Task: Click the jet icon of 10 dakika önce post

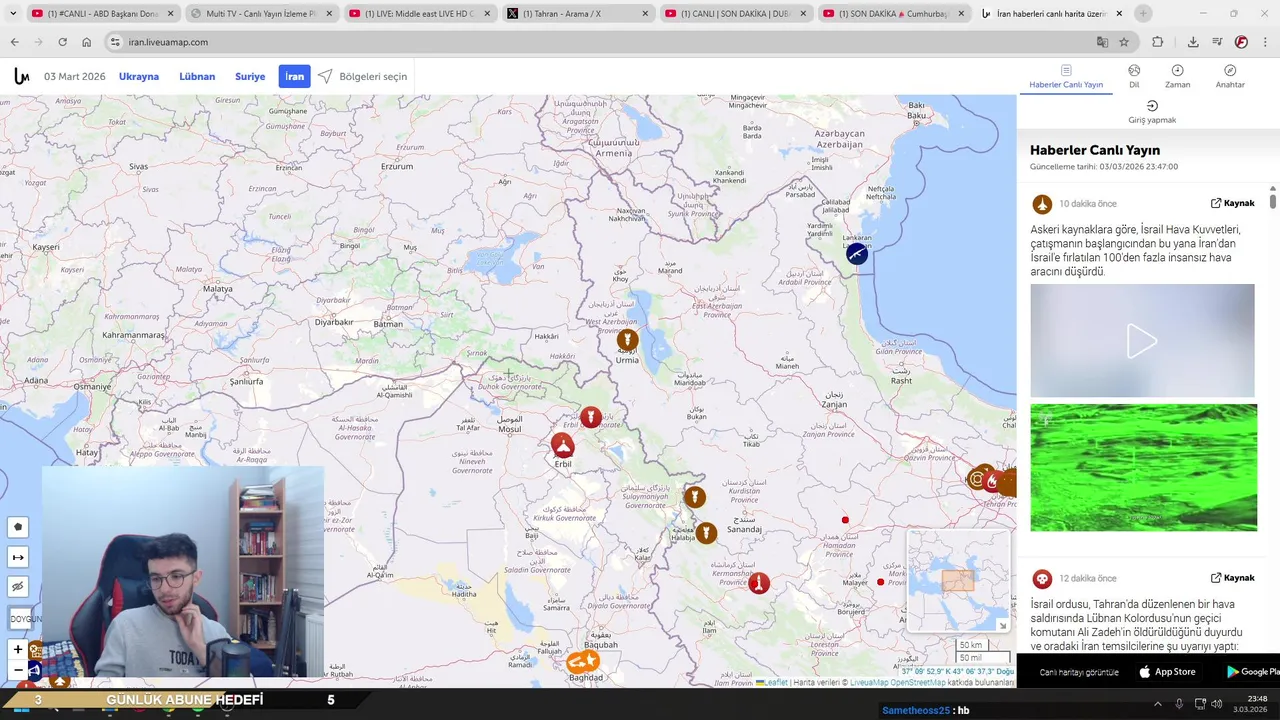Action: tap(1042, 204)
